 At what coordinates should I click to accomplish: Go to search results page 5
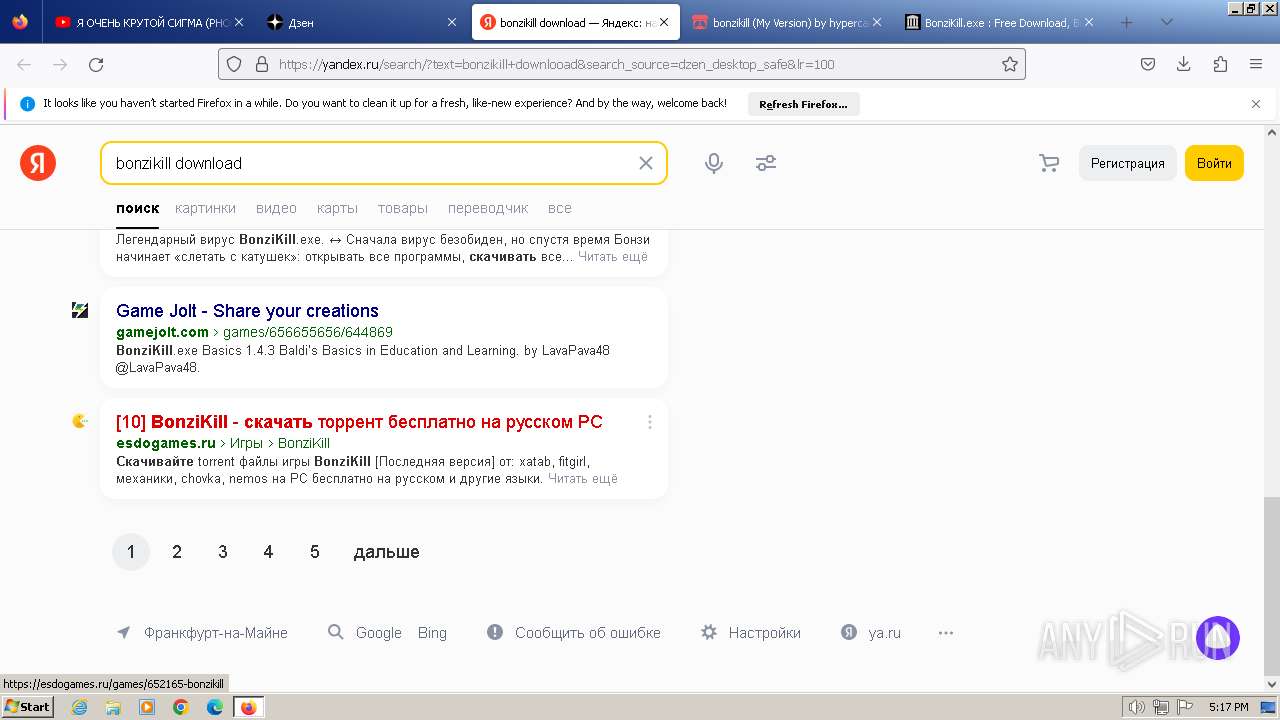pyautogui.click(x=314, y=552)
